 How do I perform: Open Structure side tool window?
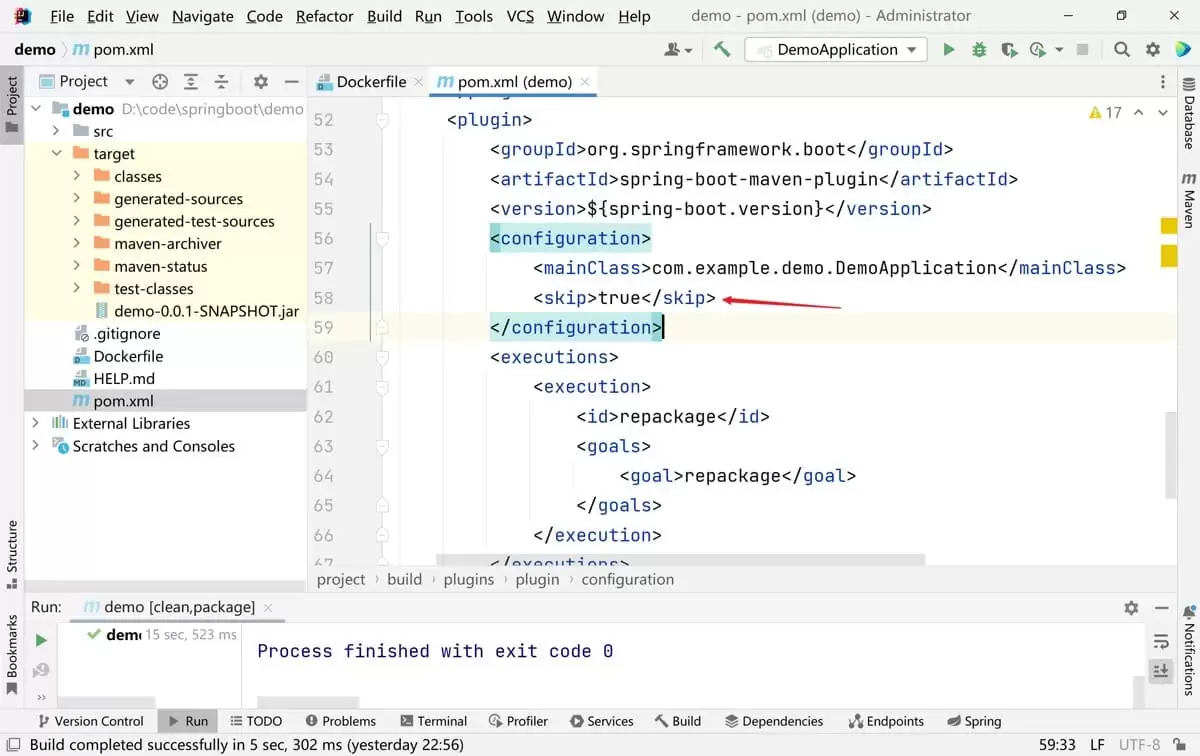(11, 555)
